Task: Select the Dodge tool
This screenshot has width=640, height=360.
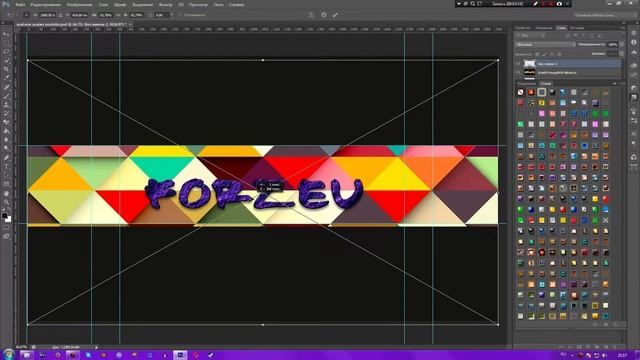Action: (x=6, y=149)
